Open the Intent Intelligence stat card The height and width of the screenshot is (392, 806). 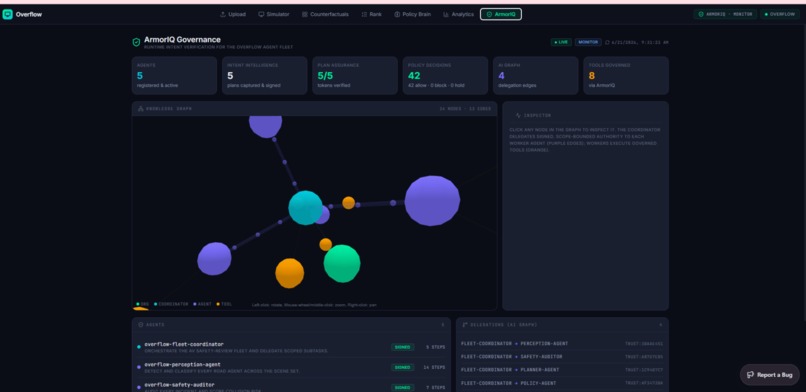[x=265, y=76]
